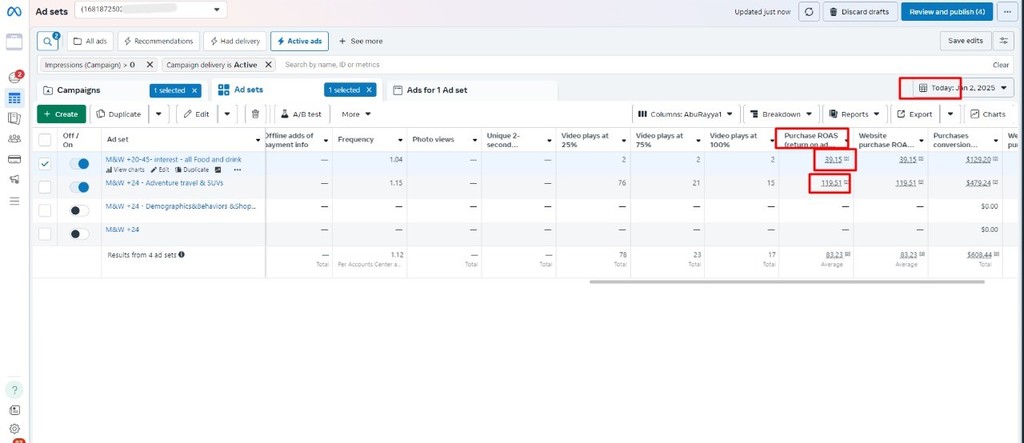Click the search by name, ID or metrics field
The image size is (1024, 443).
pos(633,65)
